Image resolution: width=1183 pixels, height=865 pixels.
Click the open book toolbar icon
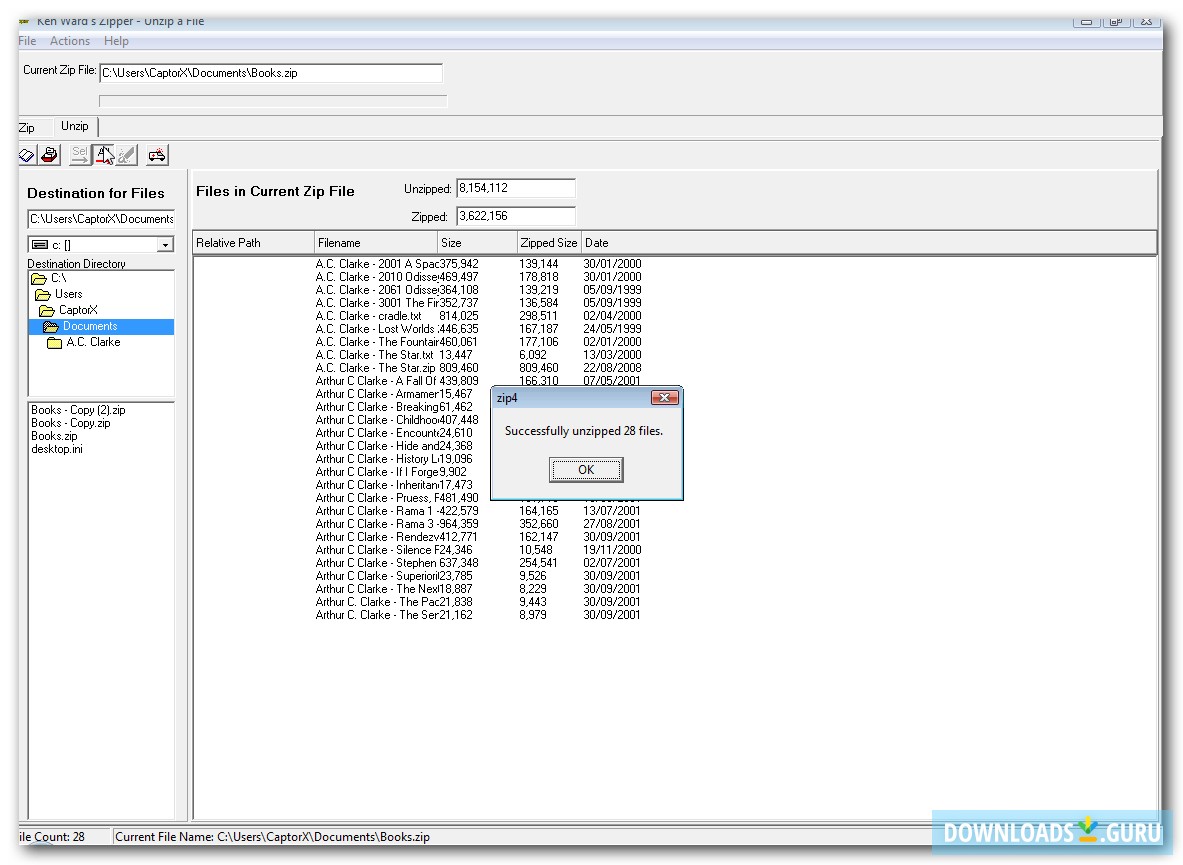point(26,155)
